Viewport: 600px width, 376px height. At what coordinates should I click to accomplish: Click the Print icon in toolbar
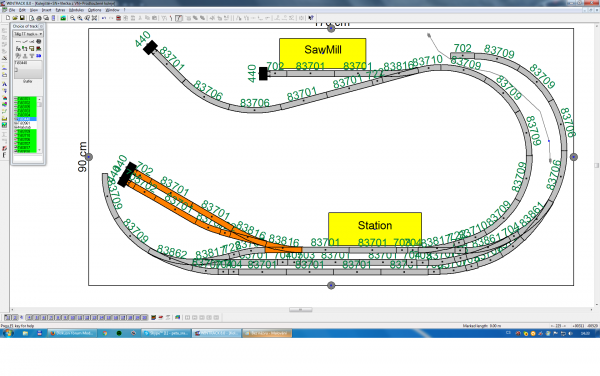[x=39, y=18]
